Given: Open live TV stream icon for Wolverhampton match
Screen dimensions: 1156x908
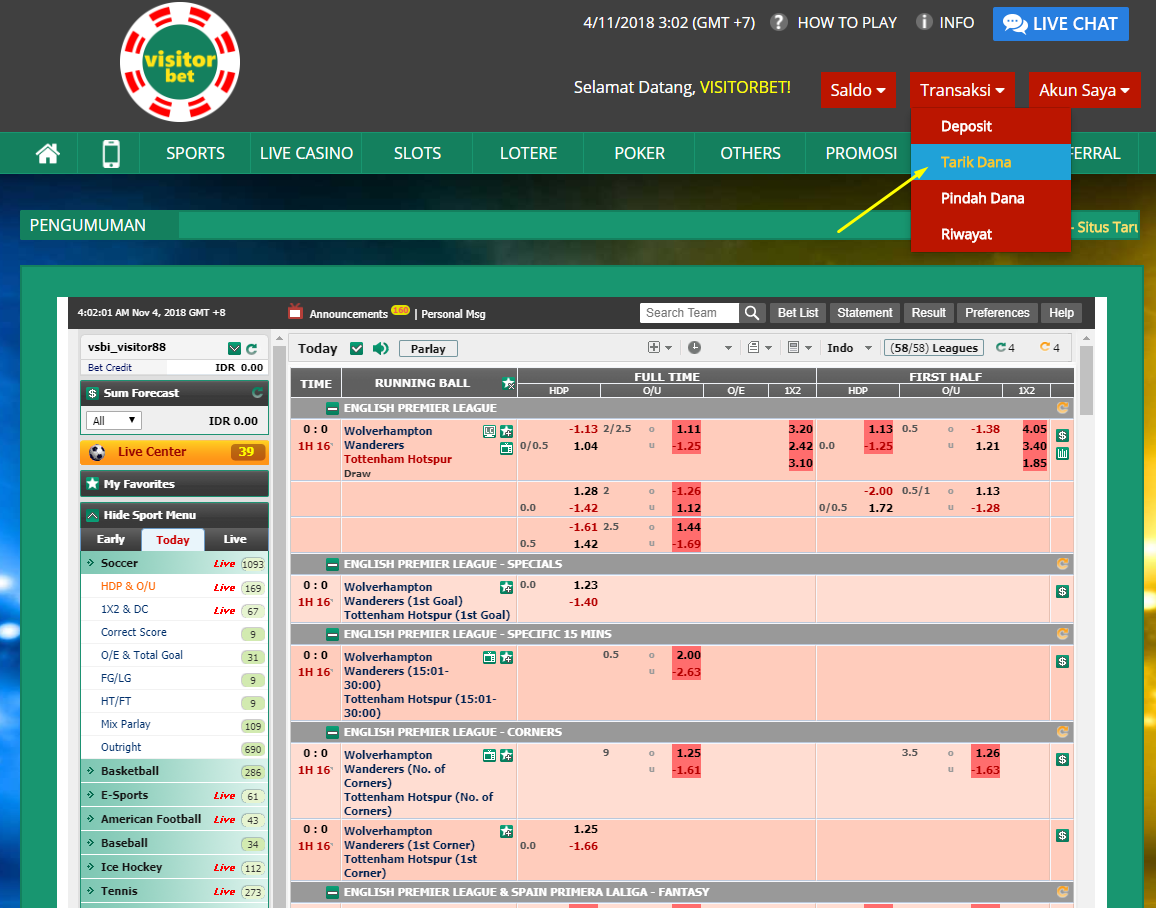Looking at the screenshot, I should (x=506, y=448).
